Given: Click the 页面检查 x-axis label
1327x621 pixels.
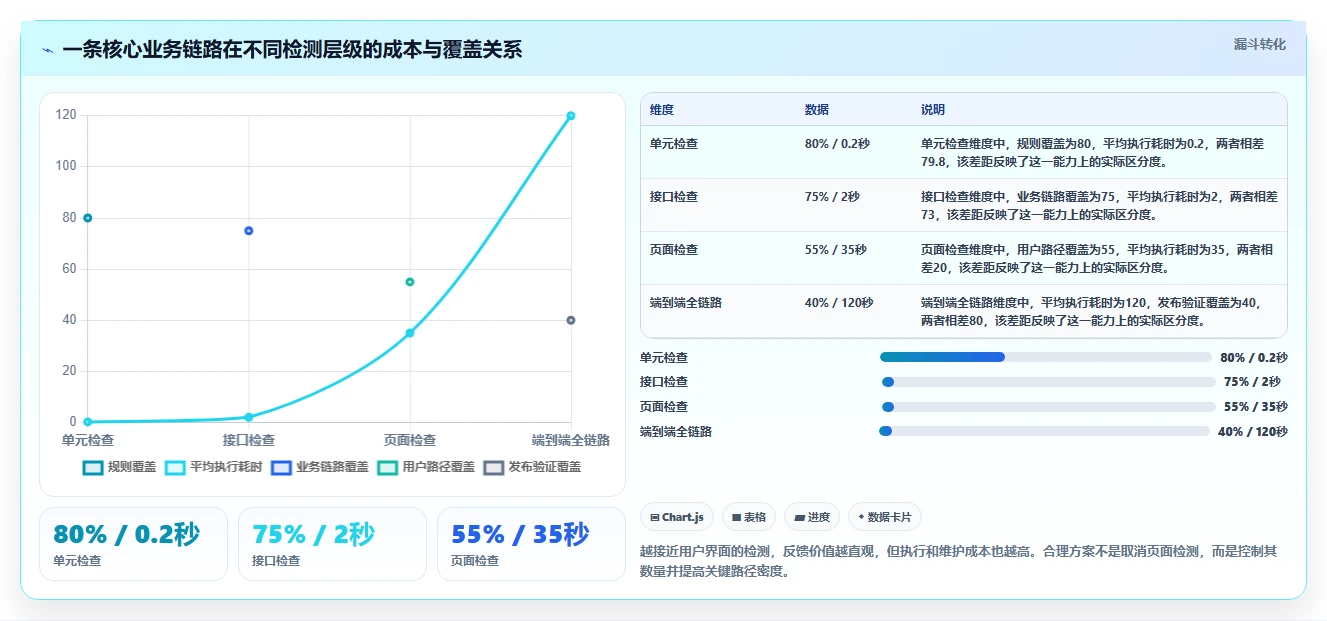Looking at the screenshot, I should tap(410, 440).
